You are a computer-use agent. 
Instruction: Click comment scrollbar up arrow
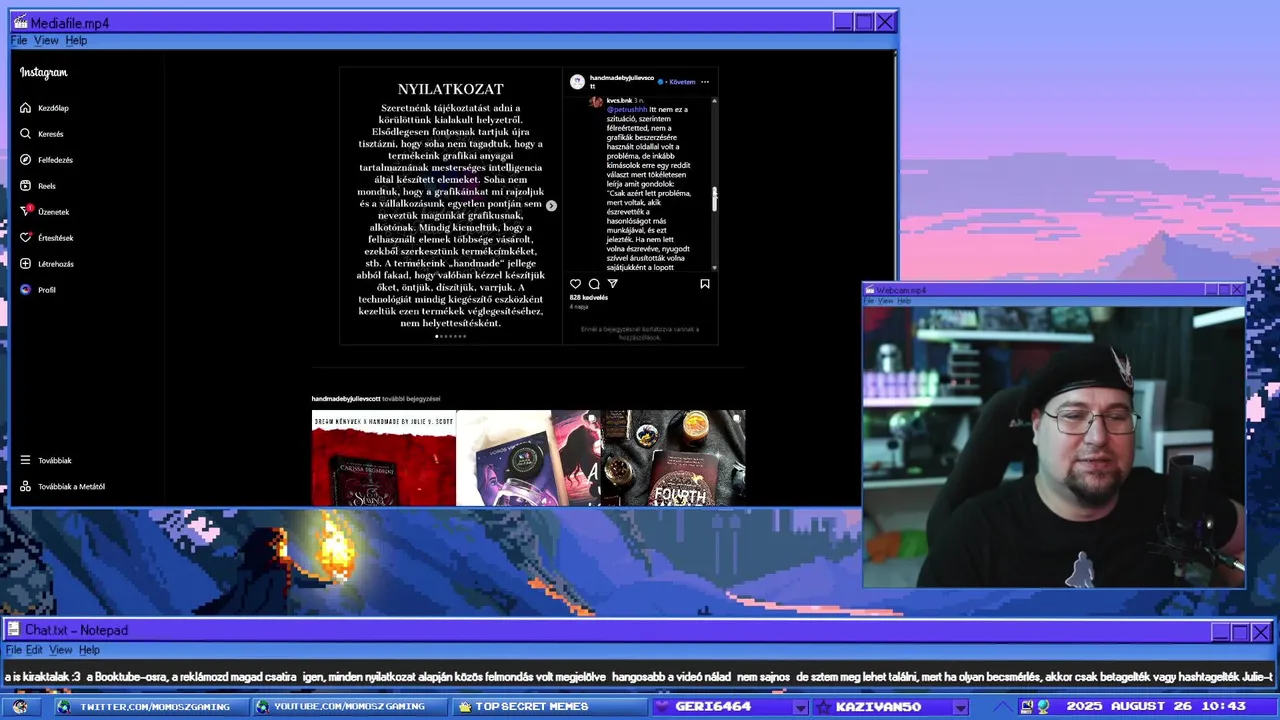(x=714, y=100)
